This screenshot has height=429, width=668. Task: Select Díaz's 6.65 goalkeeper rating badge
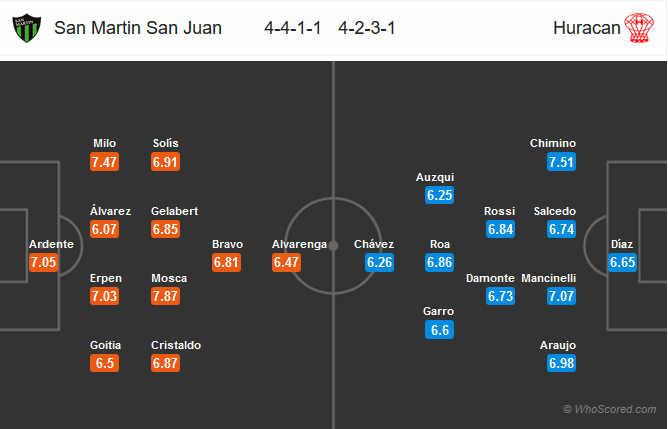pyautogui.click(x=622, y=262)
